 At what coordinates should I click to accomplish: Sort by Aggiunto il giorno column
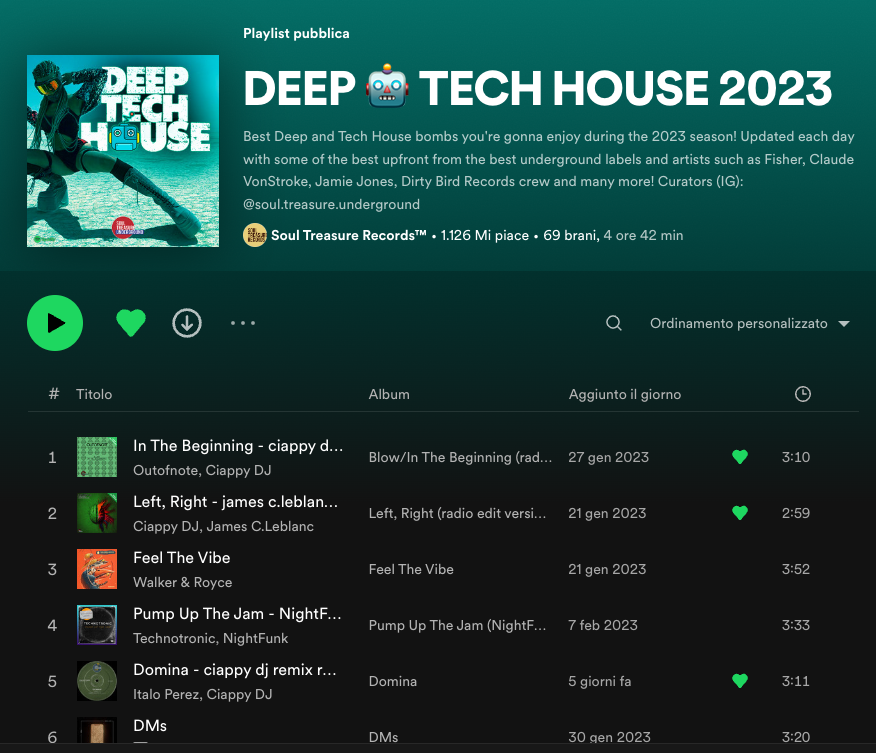point(625,394)
